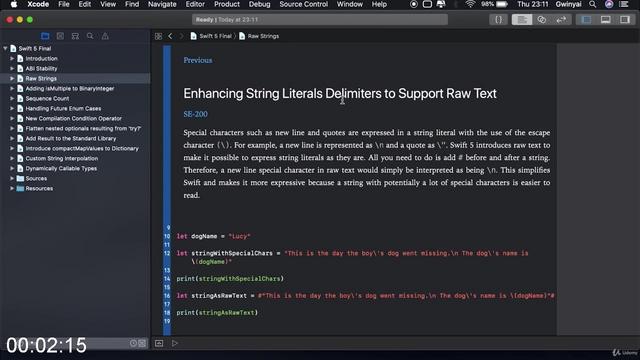
Task: Select Introduce compactMapValues to Dictionary page
Action: tap(82, 149)
